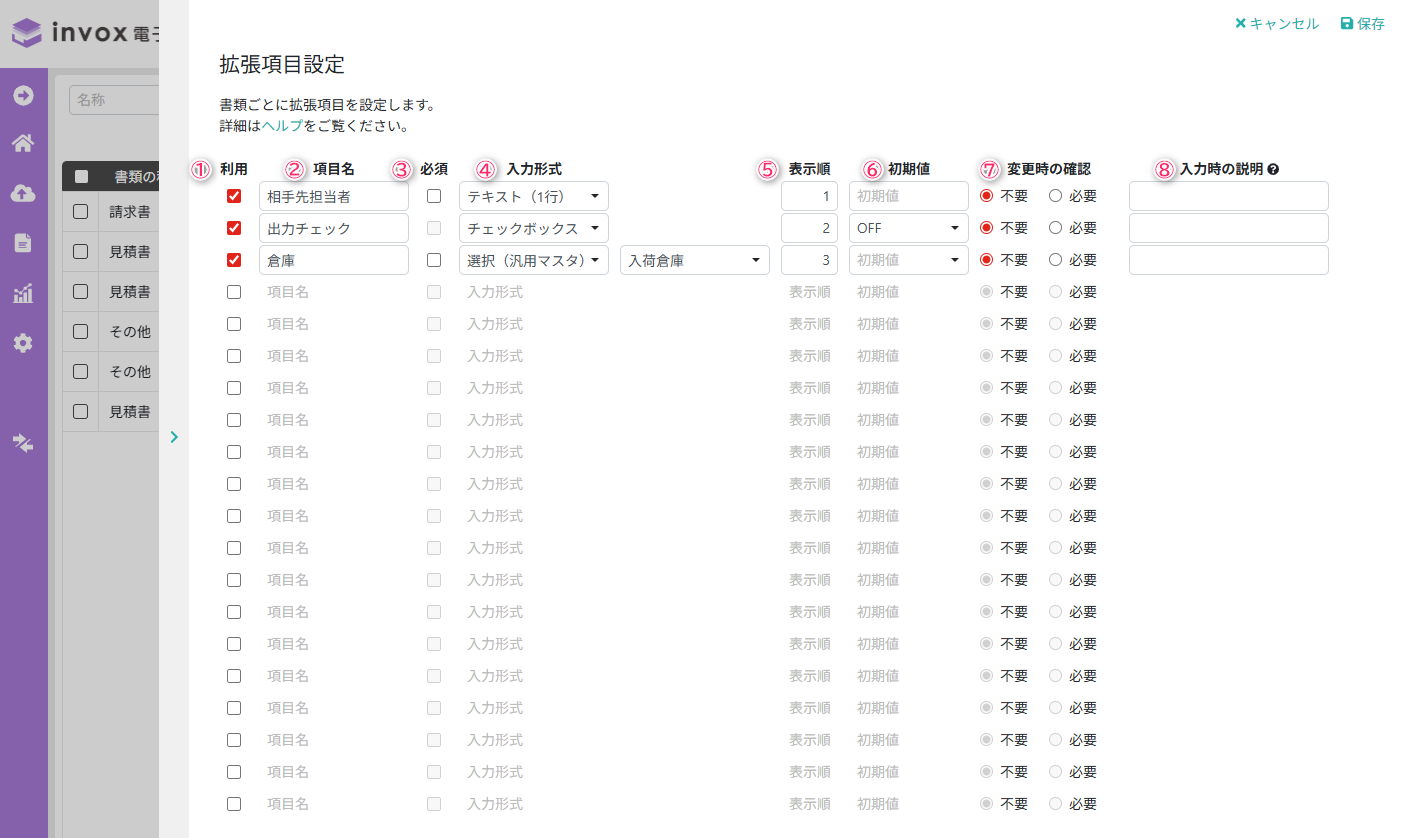Image resolution: width=1426 pixels, height=838 pixels.
Task: Click the 項目名 field containing 倉庫
Action: point(333,260)
